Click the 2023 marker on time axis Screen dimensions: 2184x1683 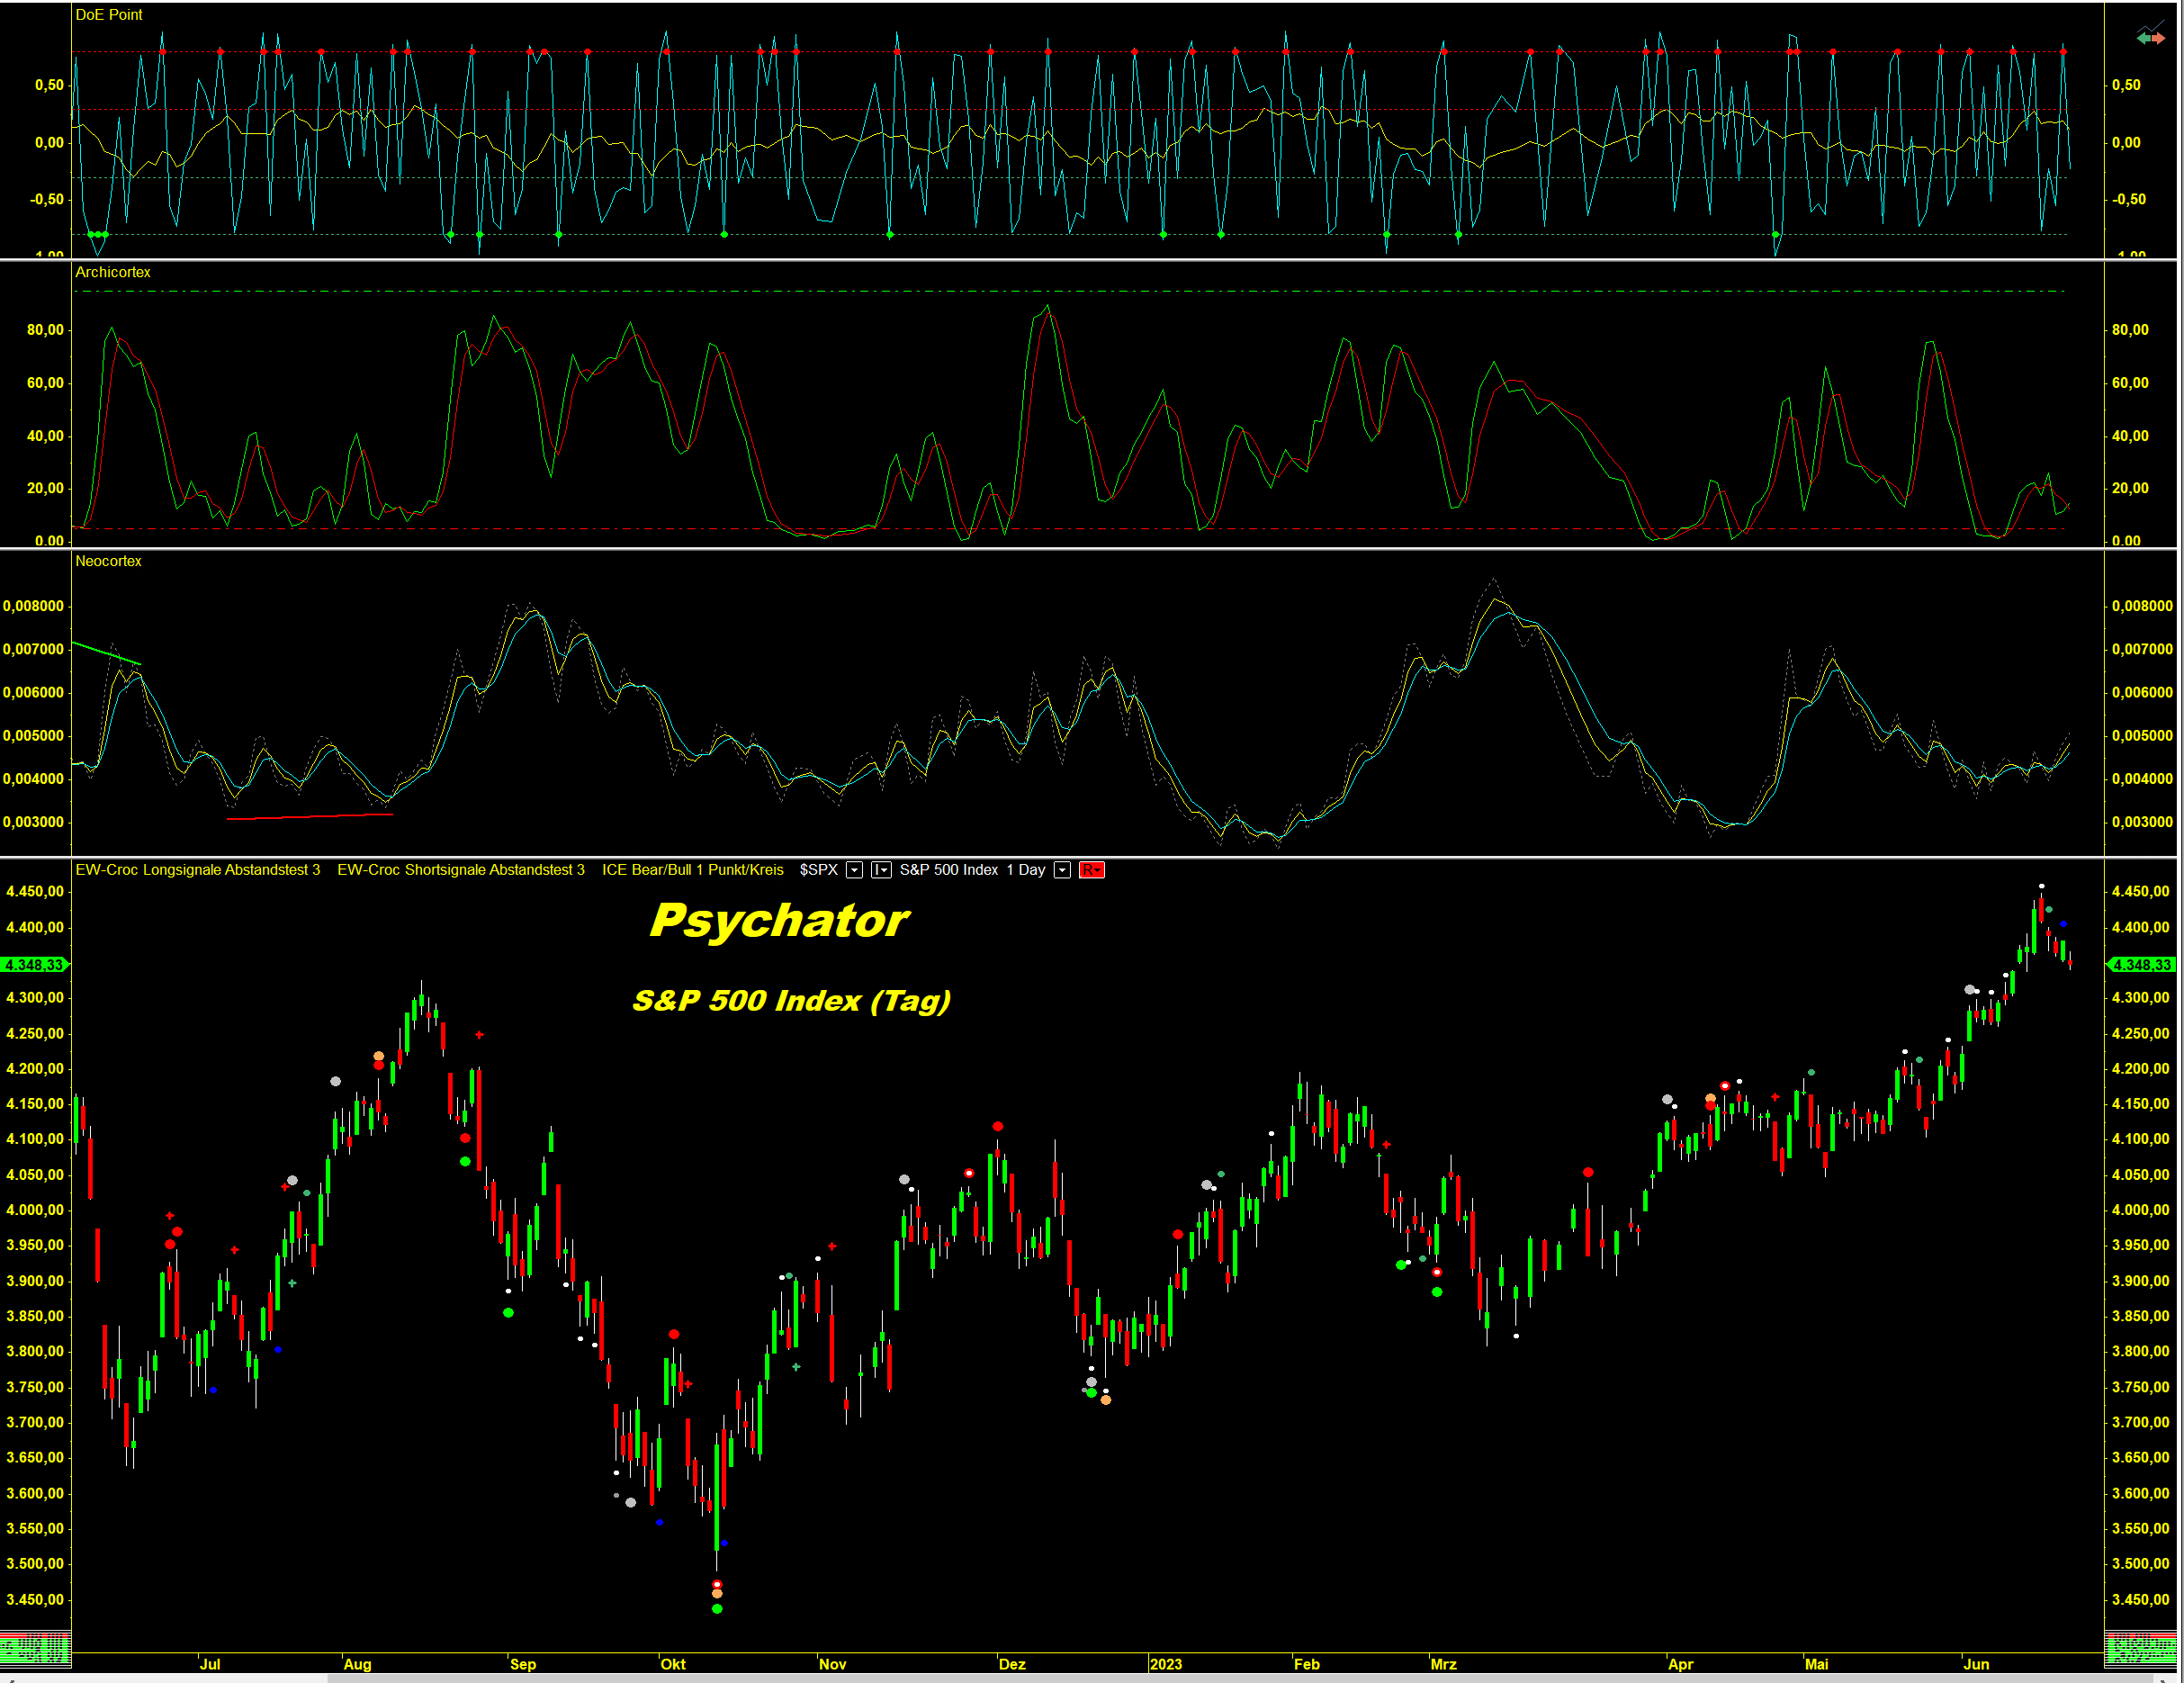[x=1165, y=1664]
